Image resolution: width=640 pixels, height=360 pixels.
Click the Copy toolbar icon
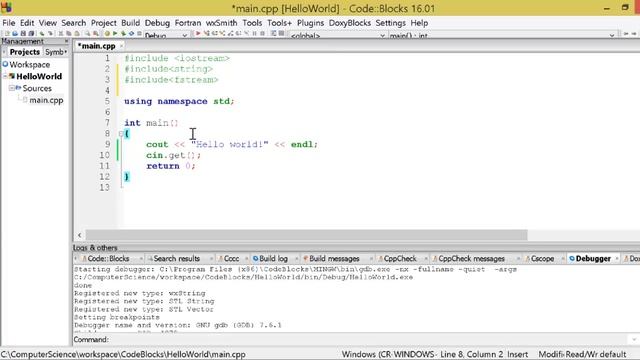(x=69, y=33)
